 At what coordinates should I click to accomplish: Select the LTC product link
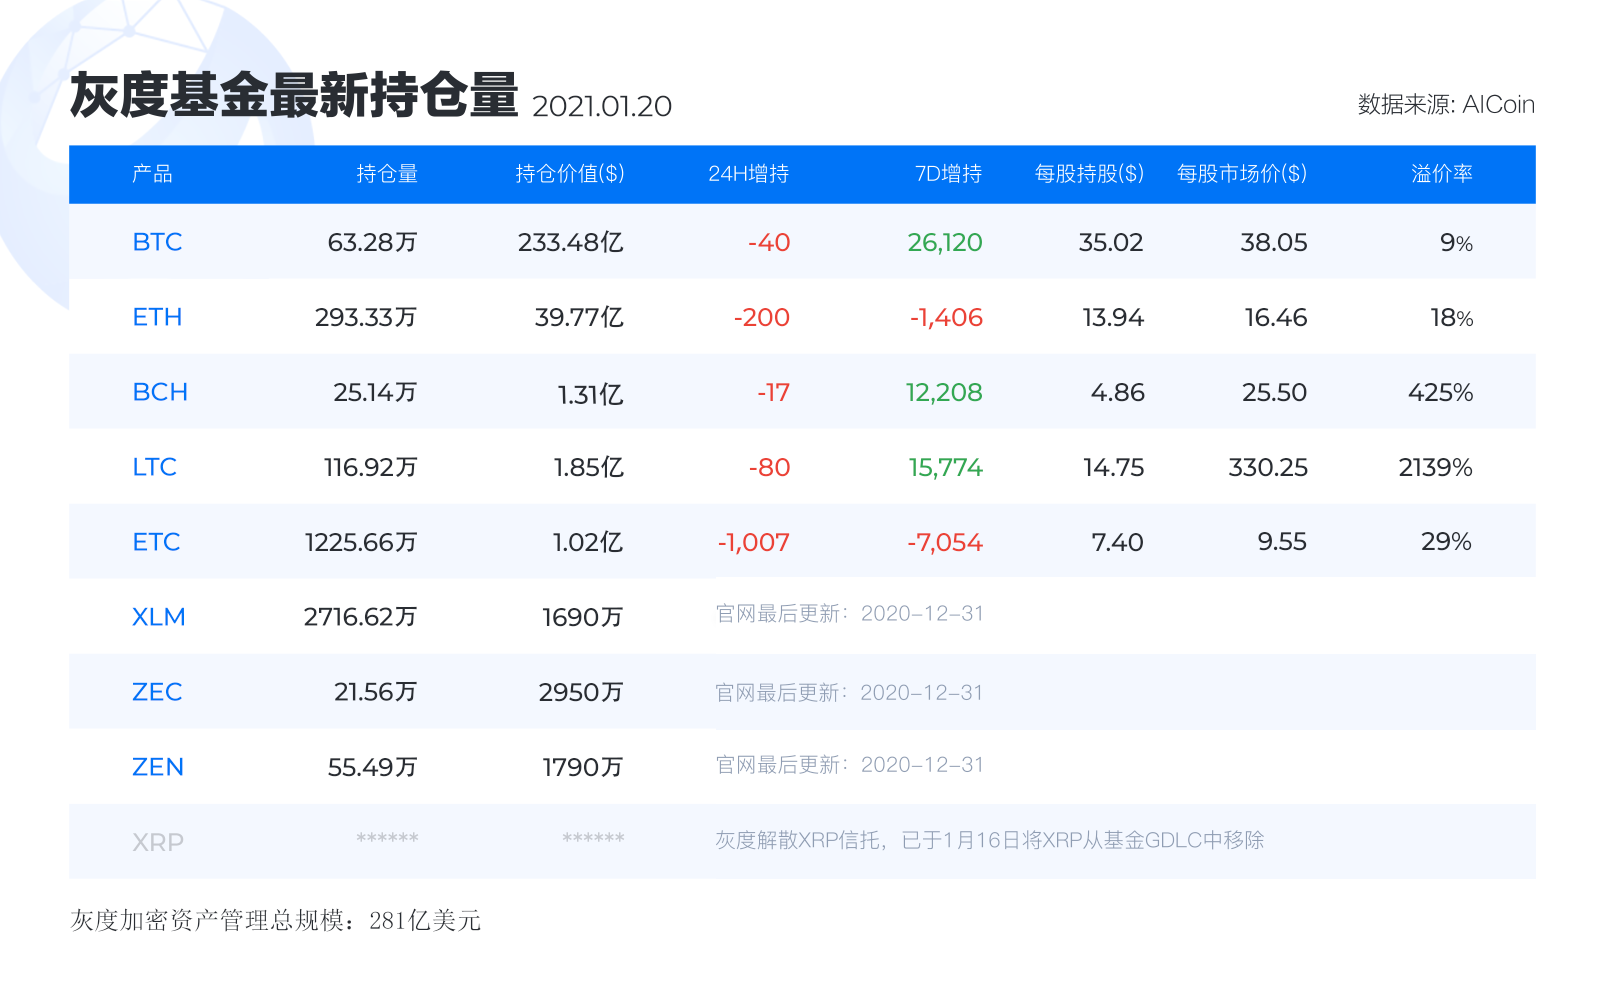point(156,466)
